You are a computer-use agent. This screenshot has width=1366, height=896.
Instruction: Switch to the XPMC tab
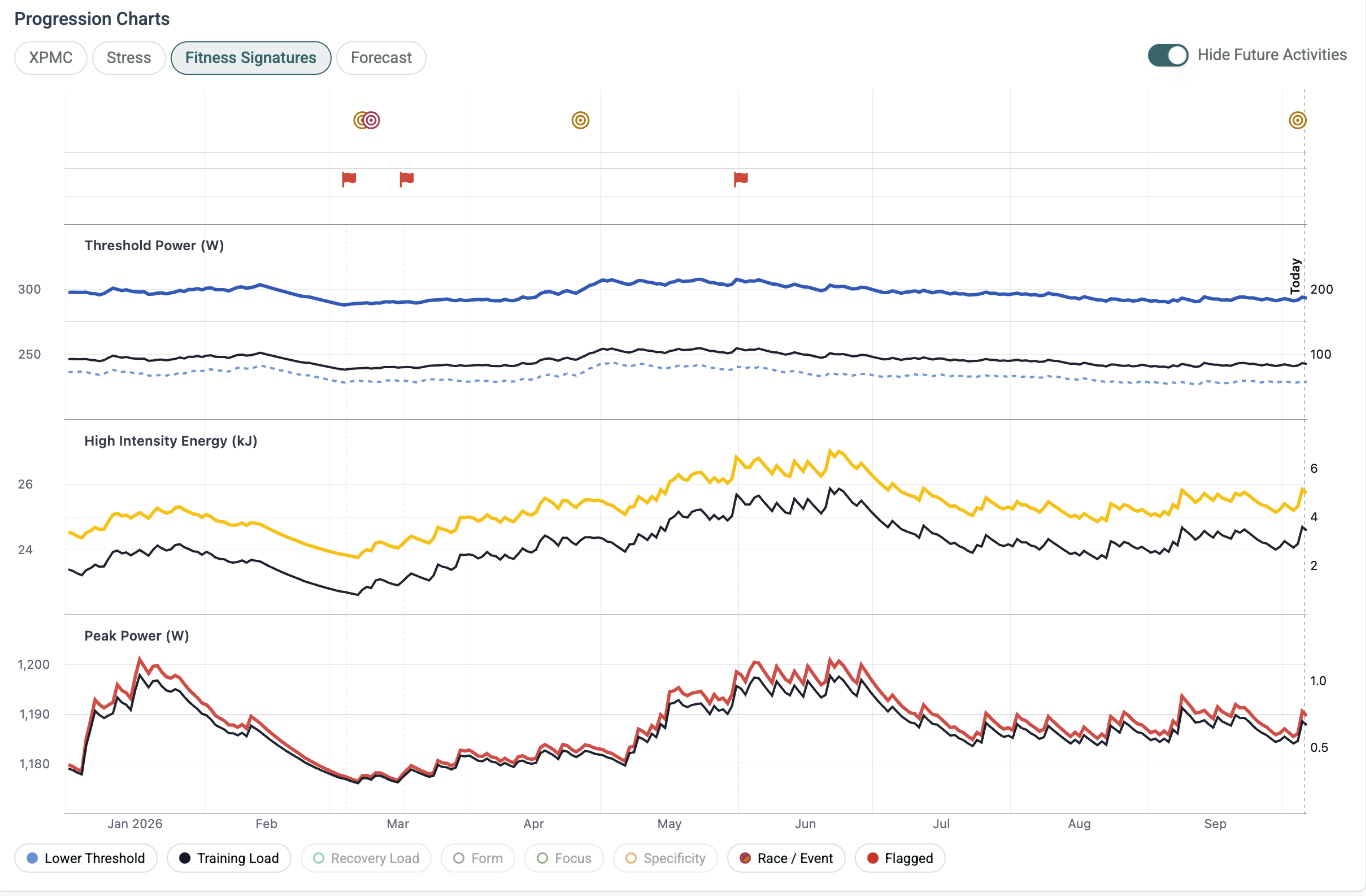coord(51,58)
